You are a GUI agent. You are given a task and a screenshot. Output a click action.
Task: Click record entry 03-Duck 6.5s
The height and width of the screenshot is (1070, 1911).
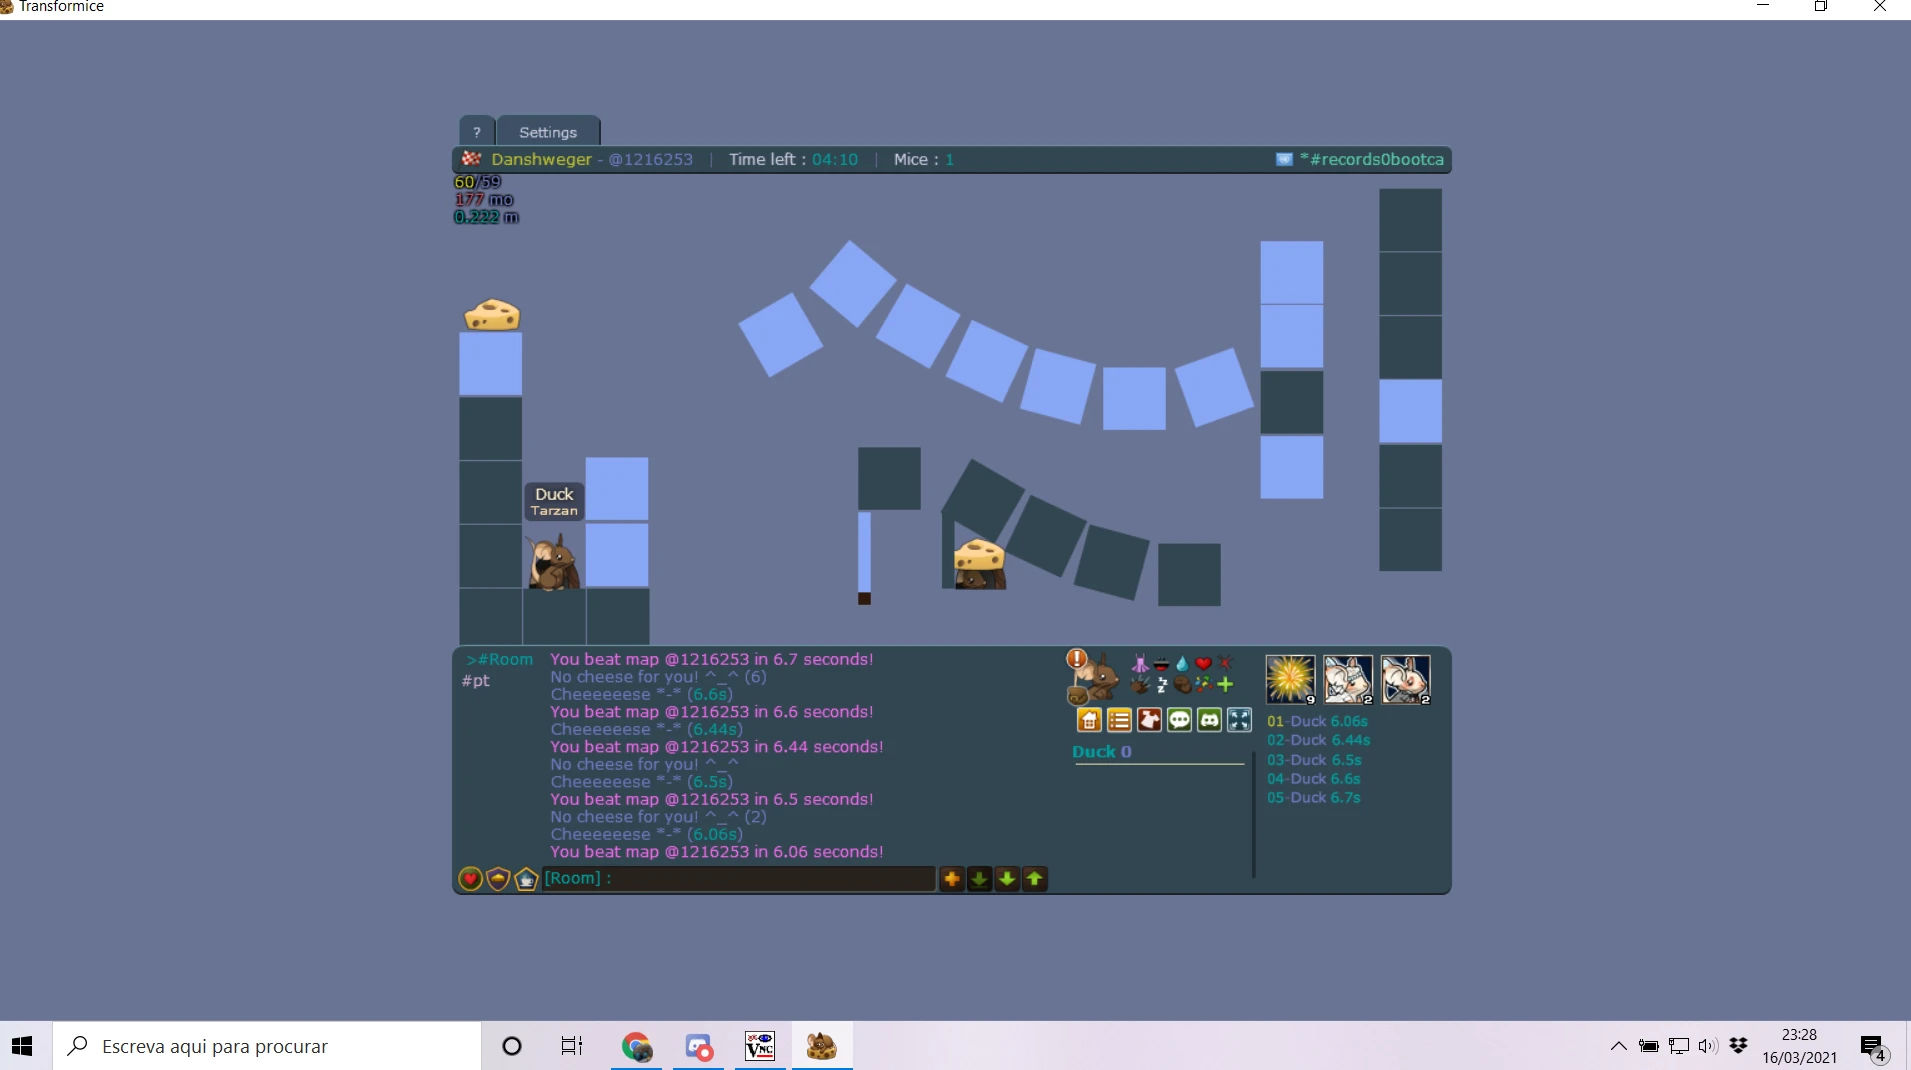click(x=1314, y=760)
